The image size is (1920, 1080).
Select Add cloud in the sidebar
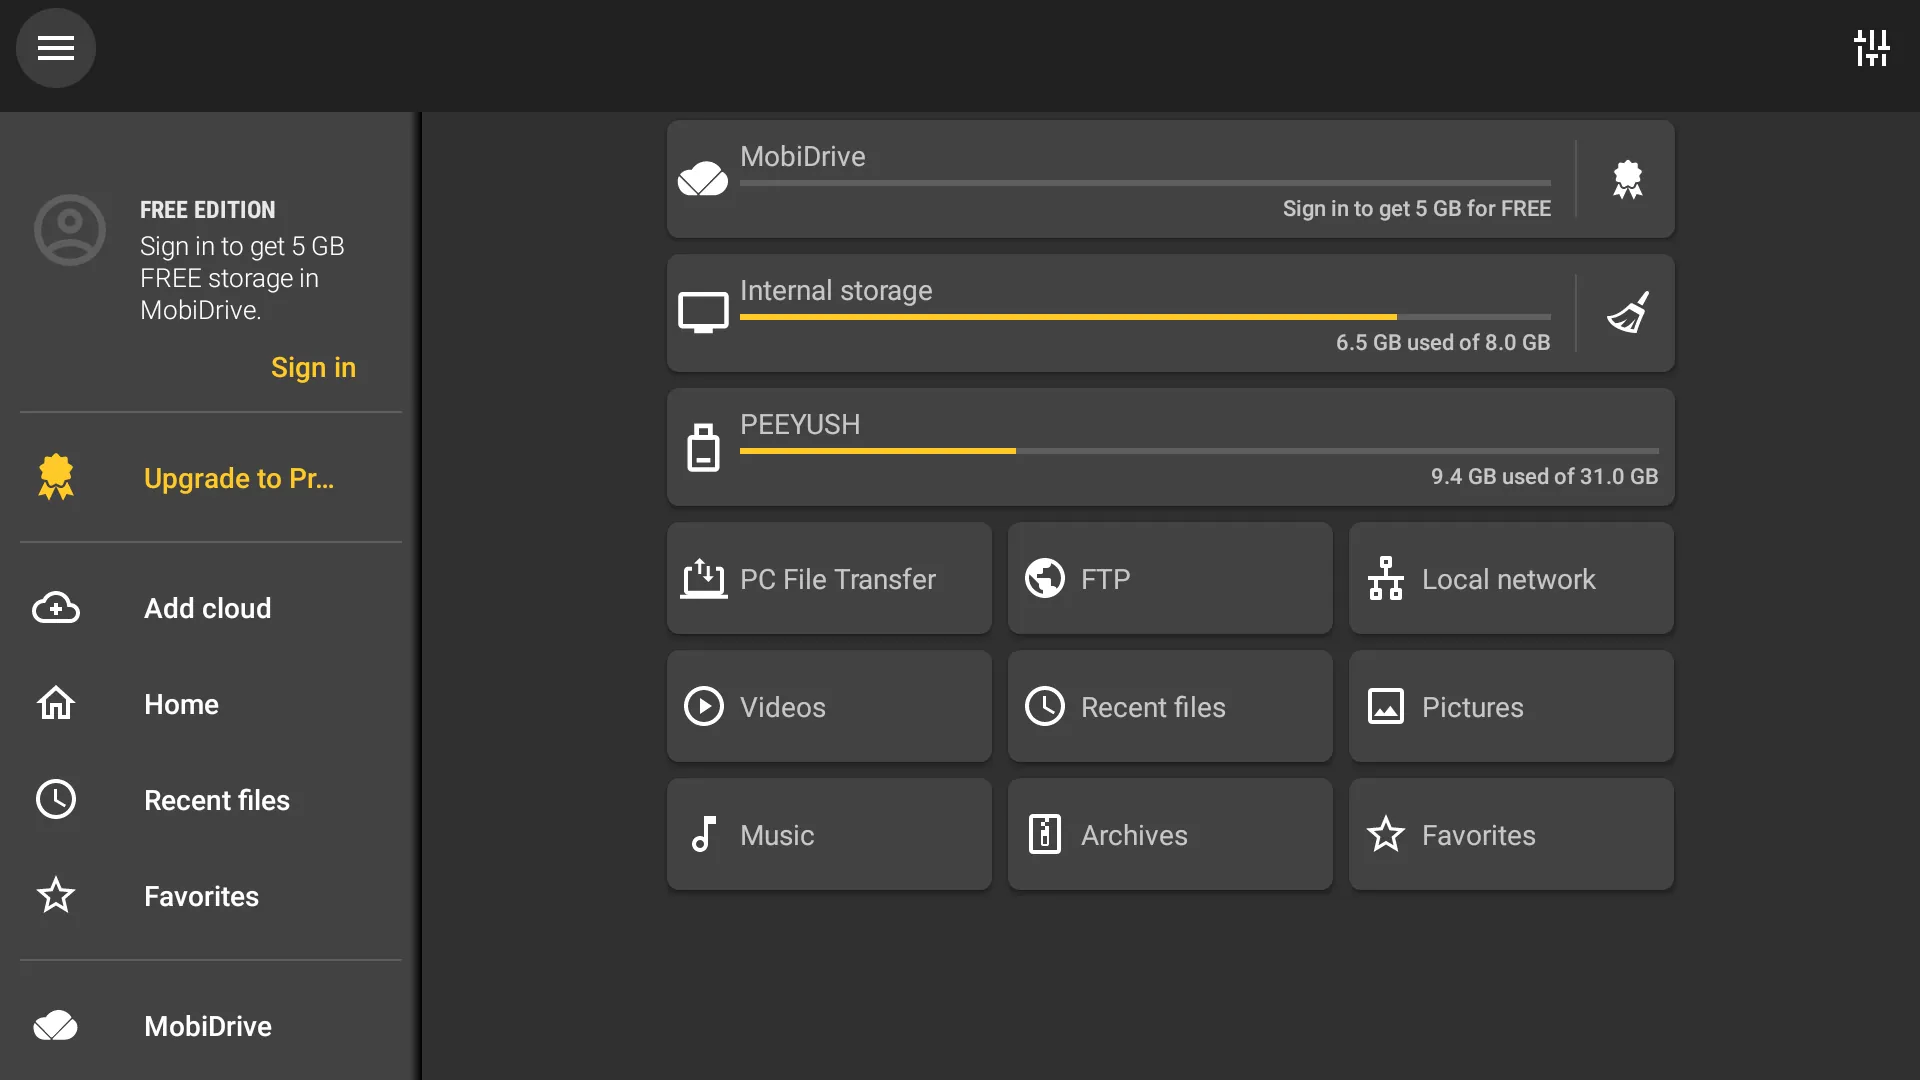[x=211, y=608]
